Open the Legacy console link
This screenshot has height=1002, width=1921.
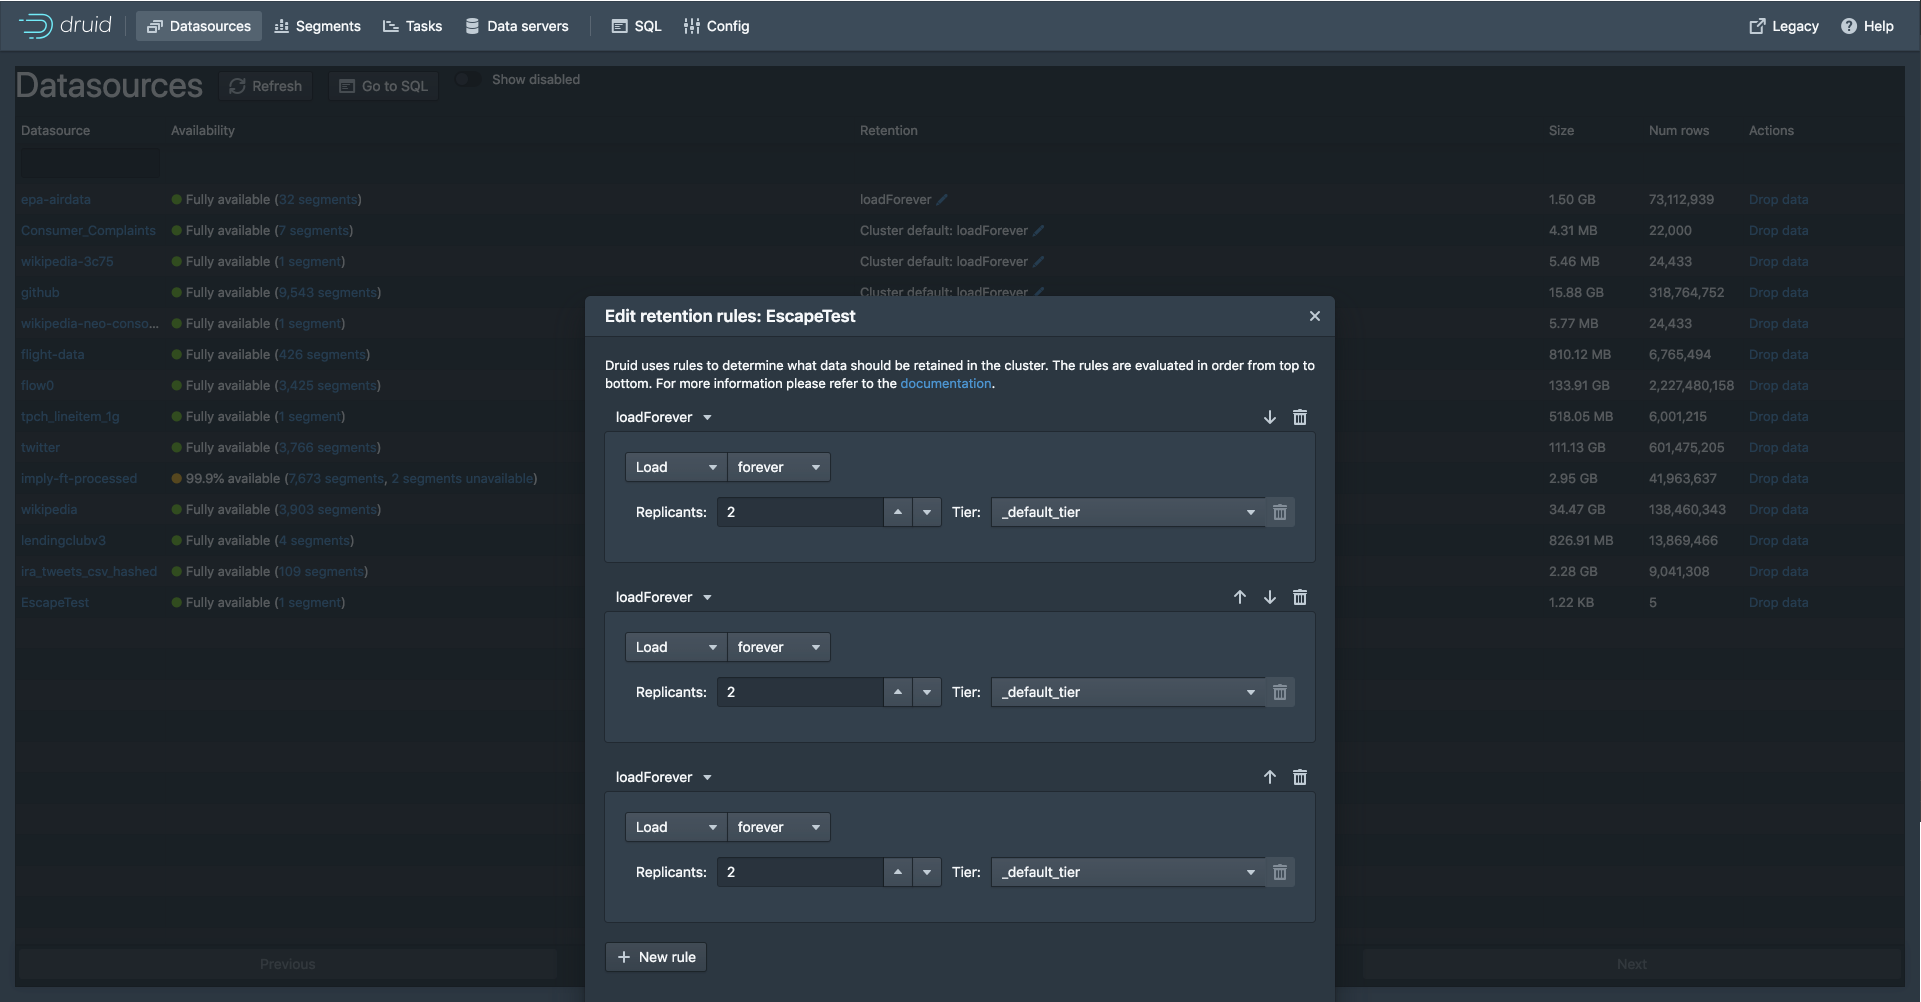pyautogui.click(x=1784, y=26)
